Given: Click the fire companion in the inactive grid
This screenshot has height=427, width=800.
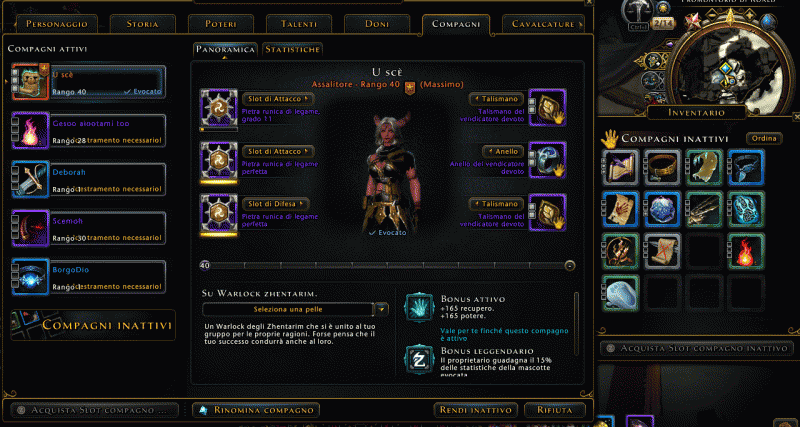Looking at the screenshot, I should (746, 251).
